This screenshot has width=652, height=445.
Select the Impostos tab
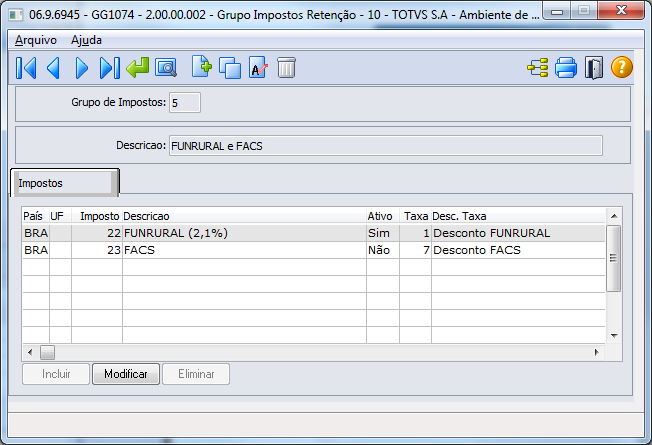click(64, 183)
